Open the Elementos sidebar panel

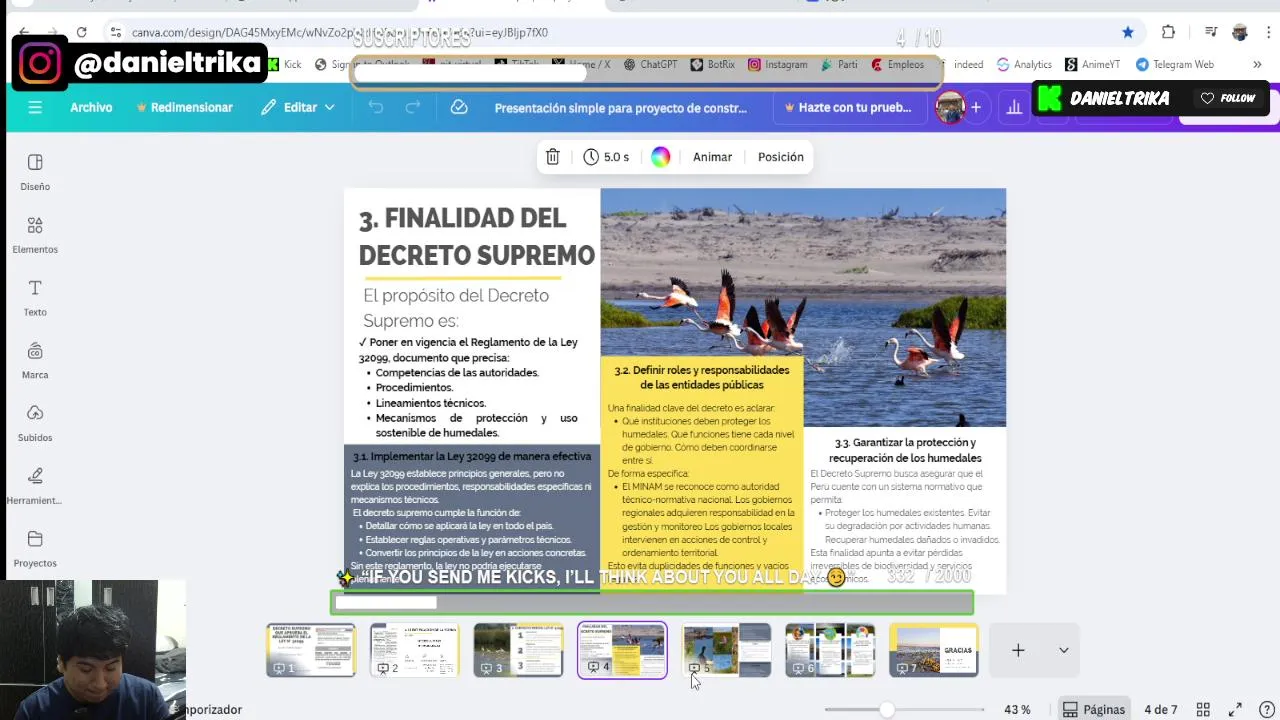point(35,235)
